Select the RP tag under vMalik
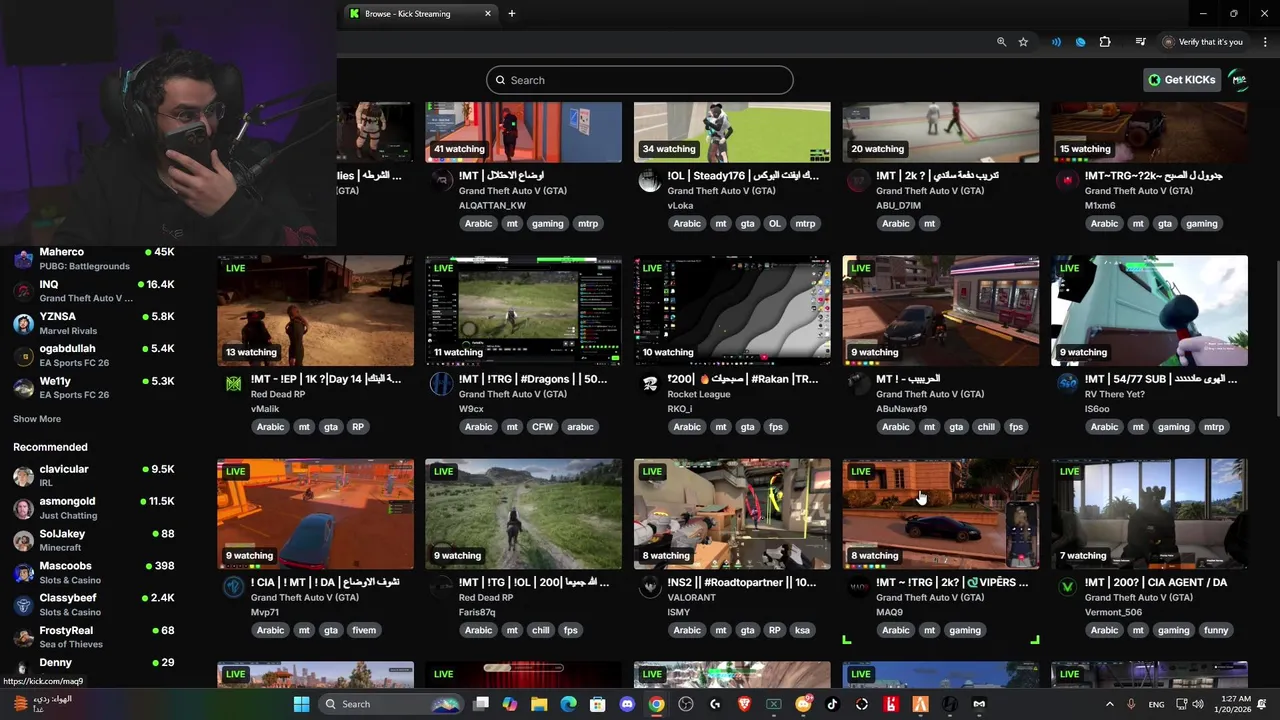Screen dimensions: 1280x720 tap(358, 427)
